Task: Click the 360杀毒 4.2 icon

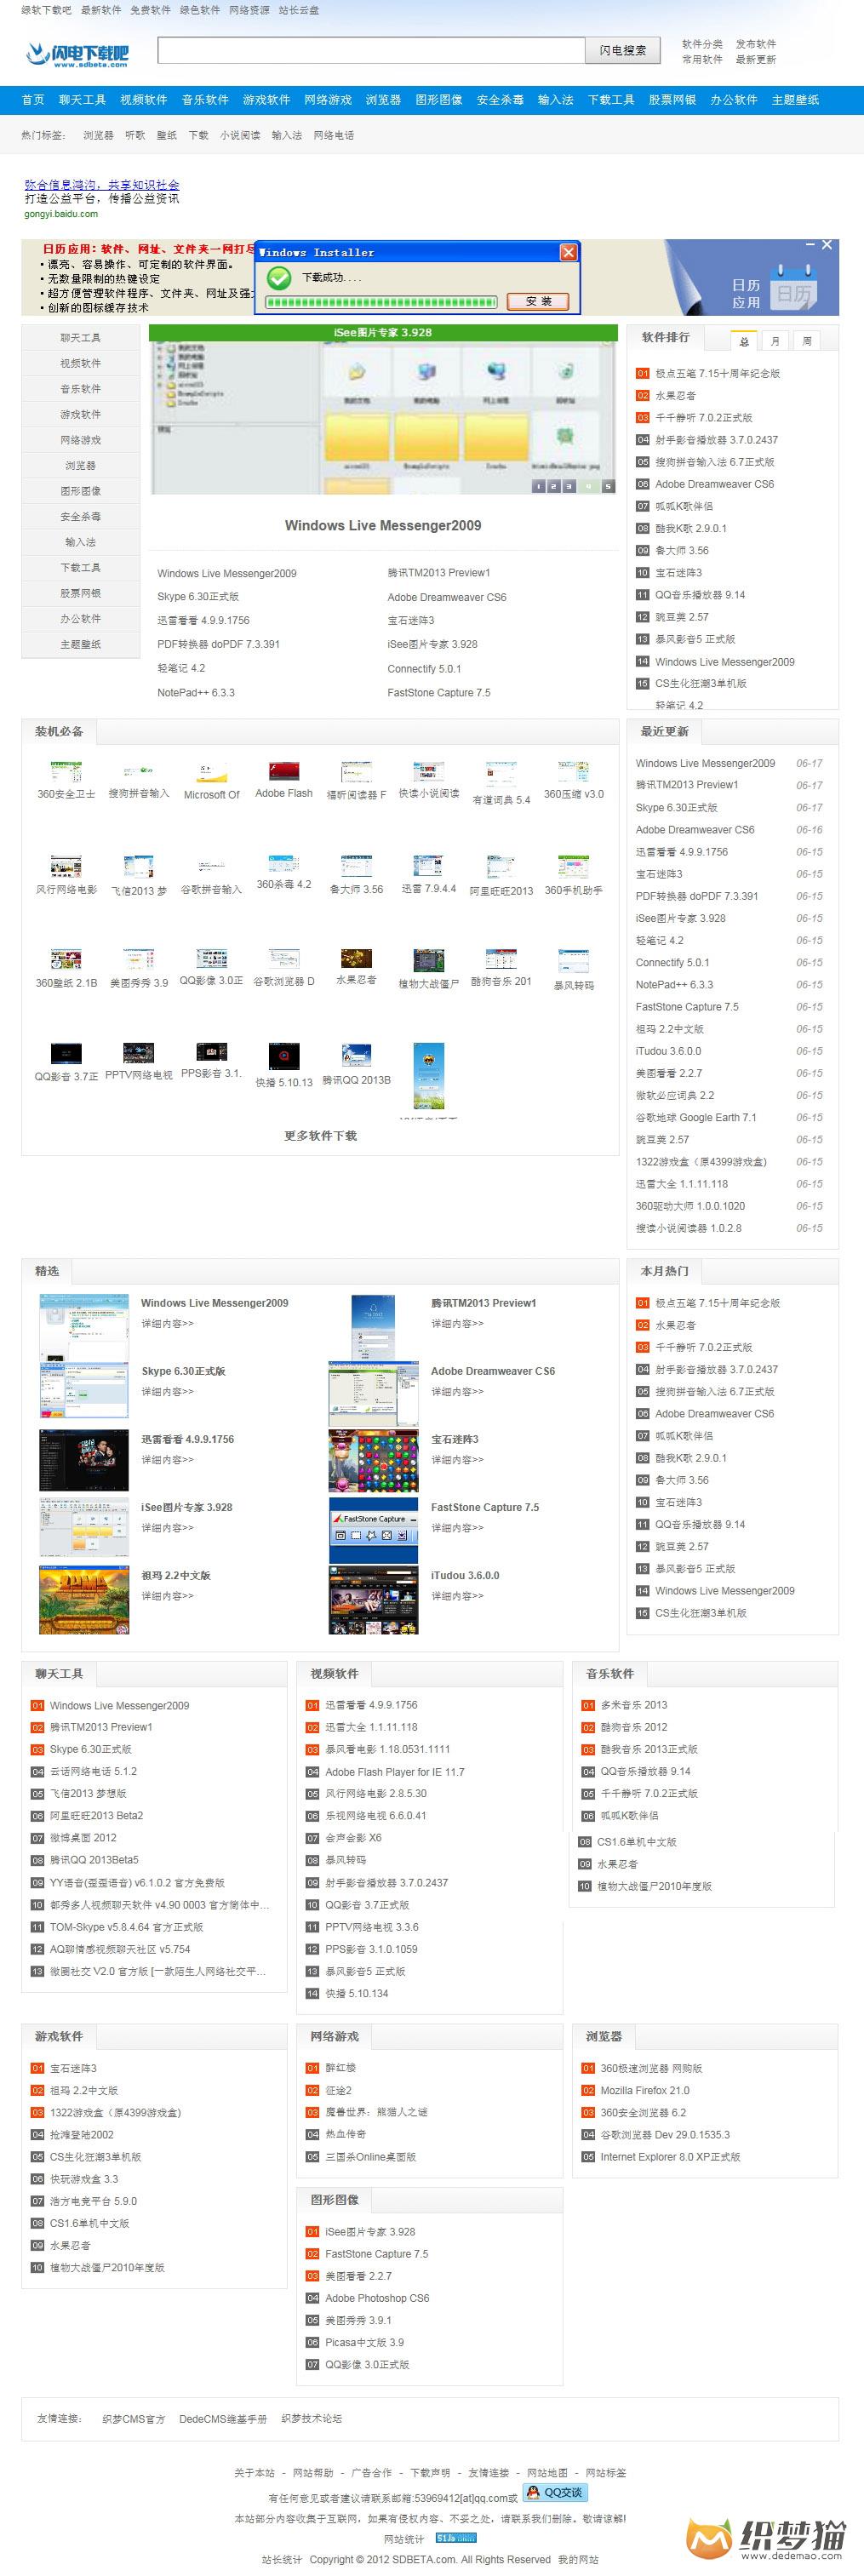Action: pos(284,864)
